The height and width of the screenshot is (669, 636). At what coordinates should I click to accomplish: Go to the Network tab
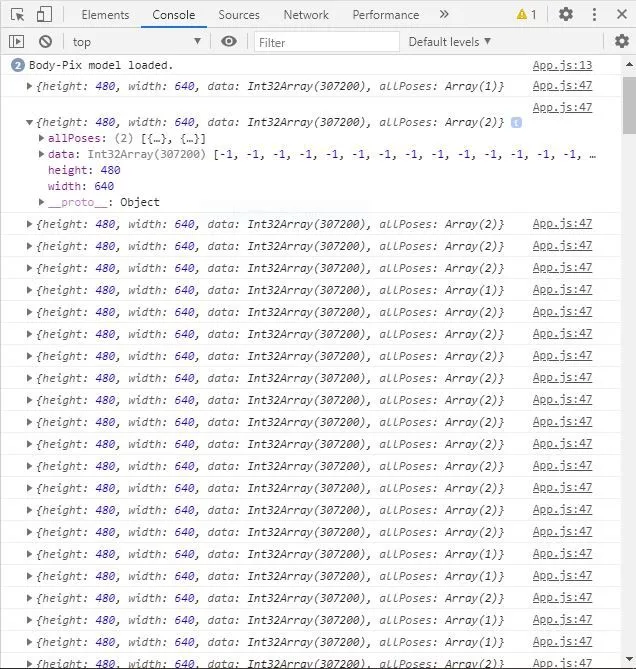pyautogui.click(x=306, y=15)
